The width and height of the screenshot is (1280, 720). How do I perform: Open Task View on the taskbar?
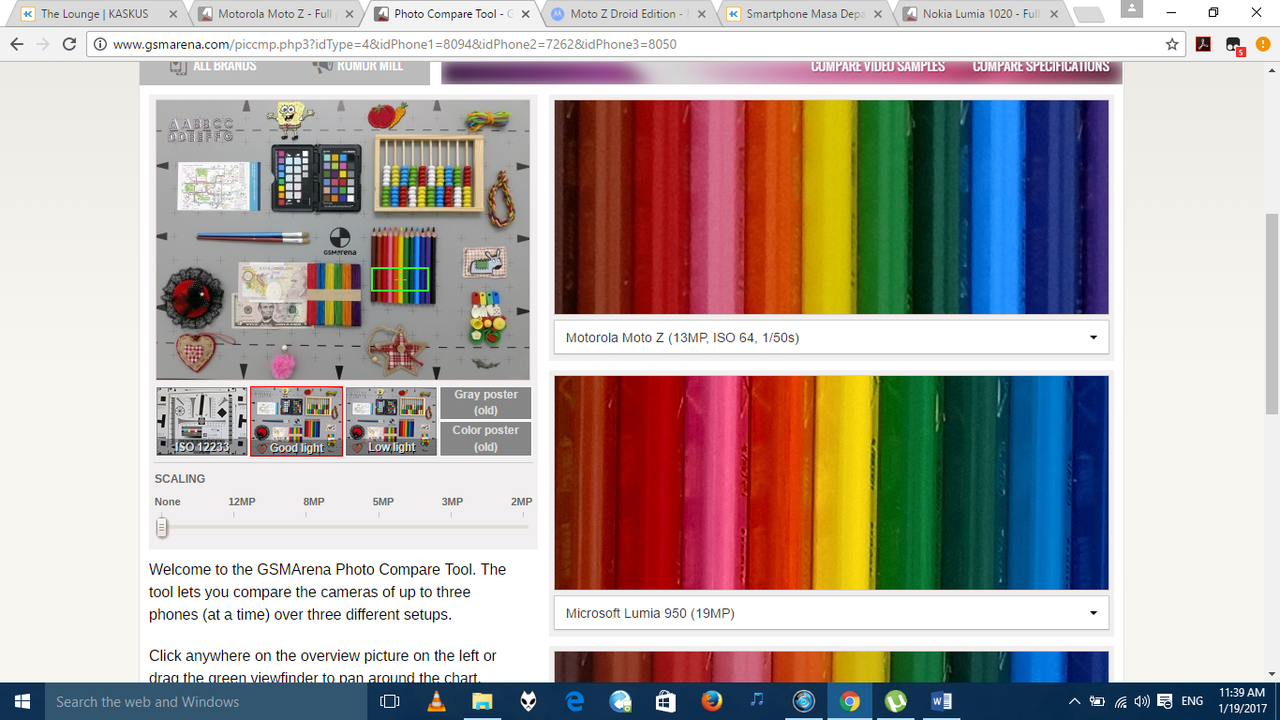(x=391, y=702)
